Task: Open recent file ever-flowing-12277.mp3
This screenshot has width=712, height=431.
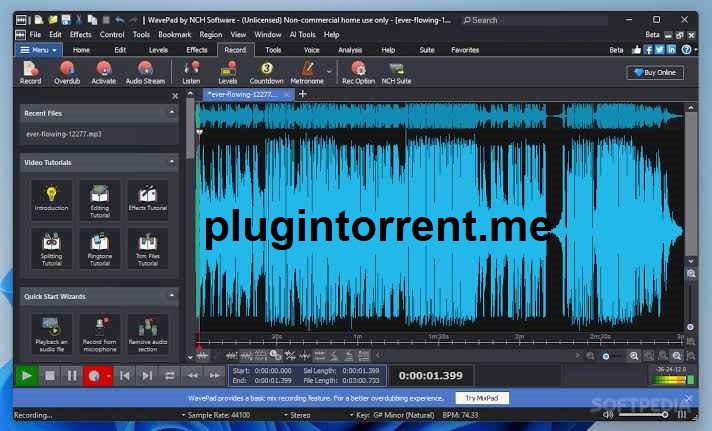Action: coord(99,134)
